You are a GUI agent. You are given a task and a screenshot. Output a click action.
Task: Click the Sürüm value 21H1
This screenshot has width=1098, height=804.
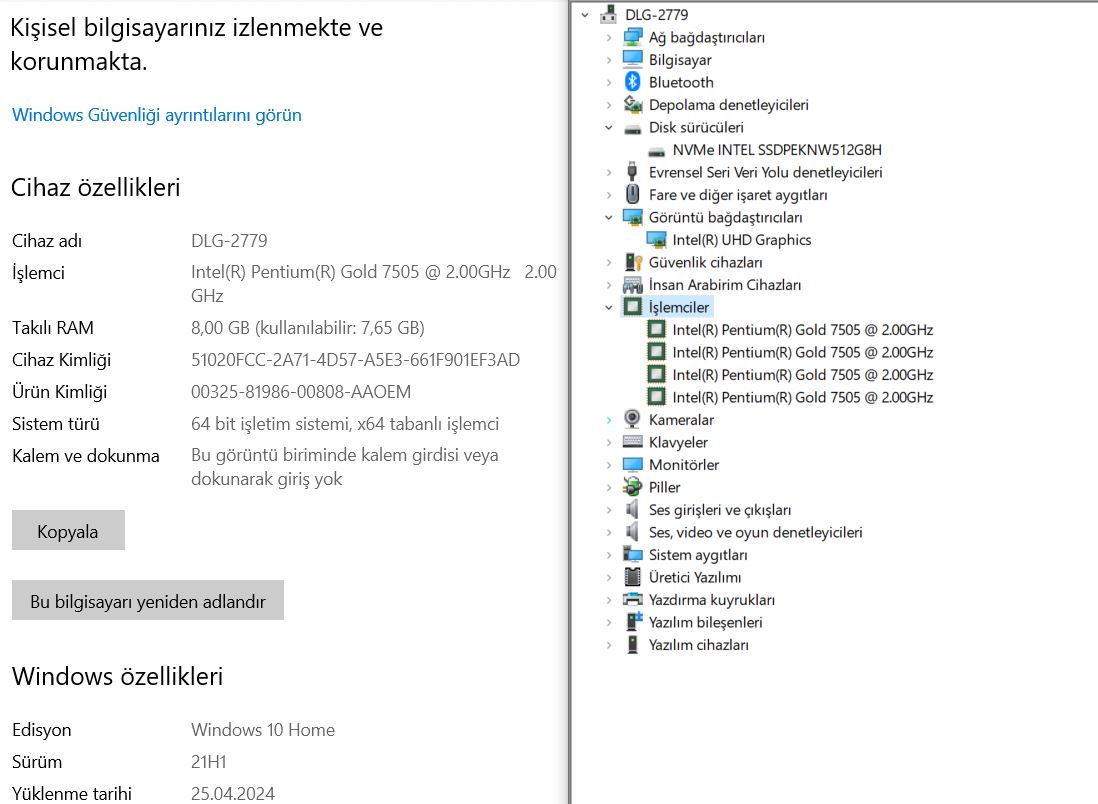point(209,761)
